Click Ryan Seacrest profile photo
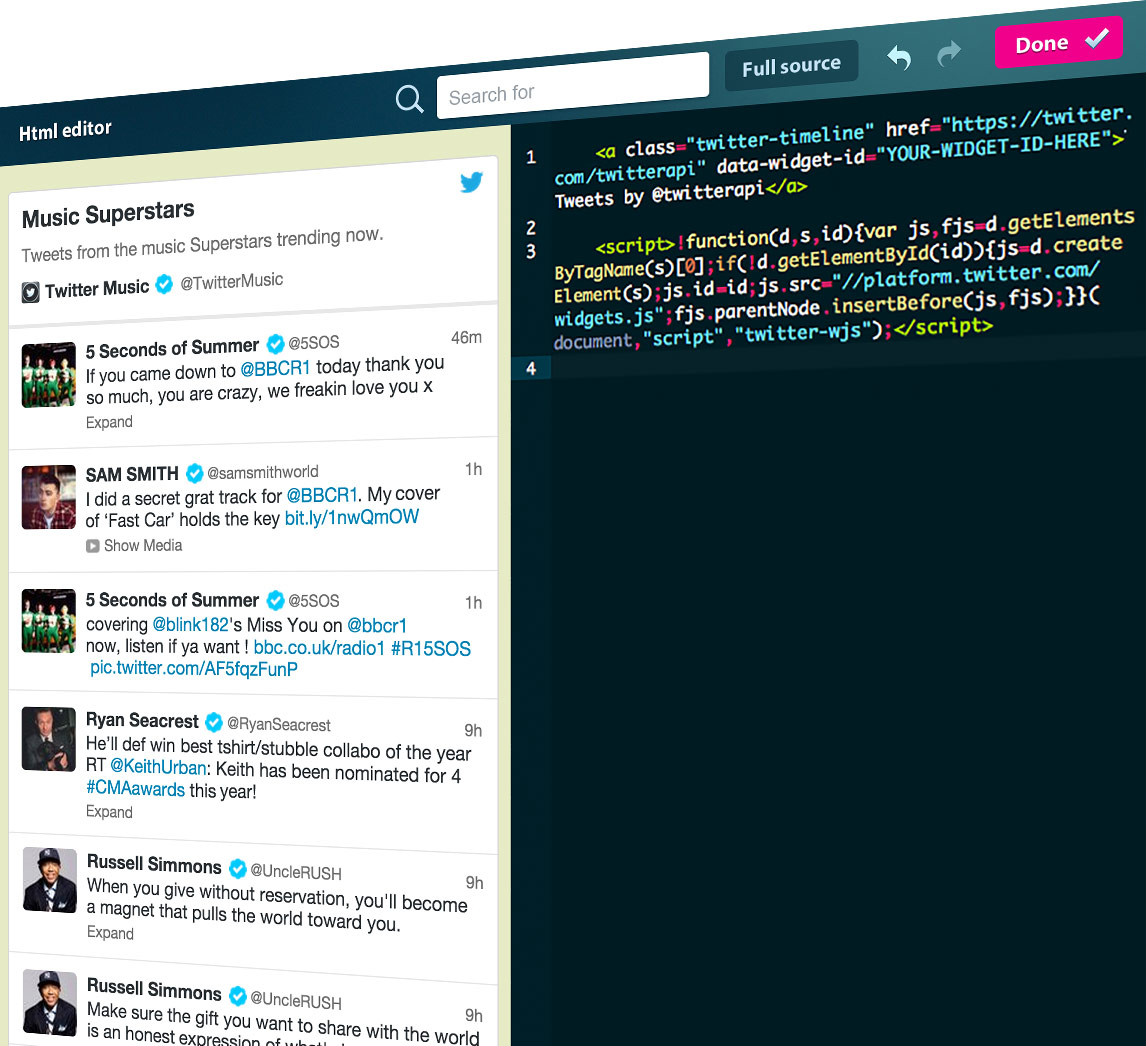This screenshot has height=1046, width=1146. (49, 739)
